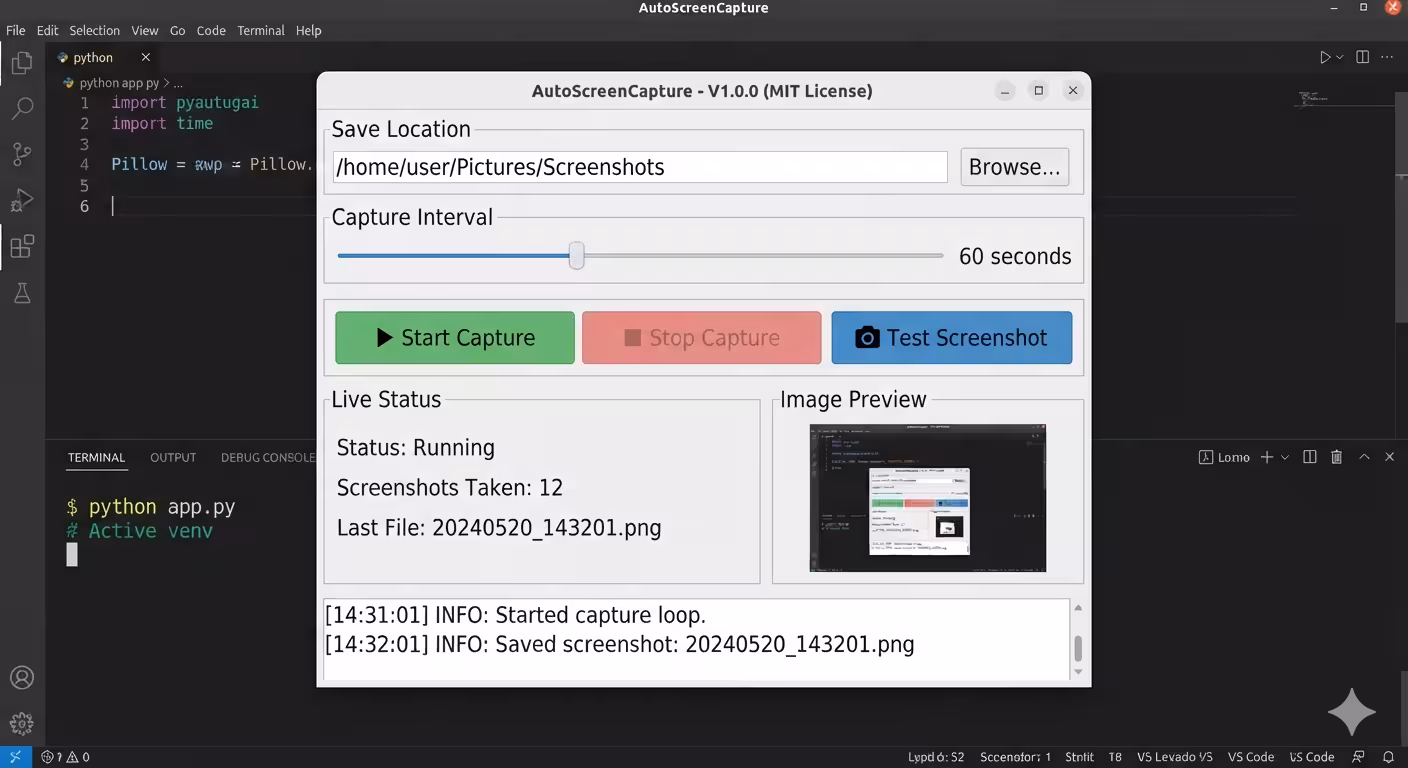Viewport: 1408px width, 768px height.
Task: Open the Explorer view in the activity bar
Action: [21, 64]
